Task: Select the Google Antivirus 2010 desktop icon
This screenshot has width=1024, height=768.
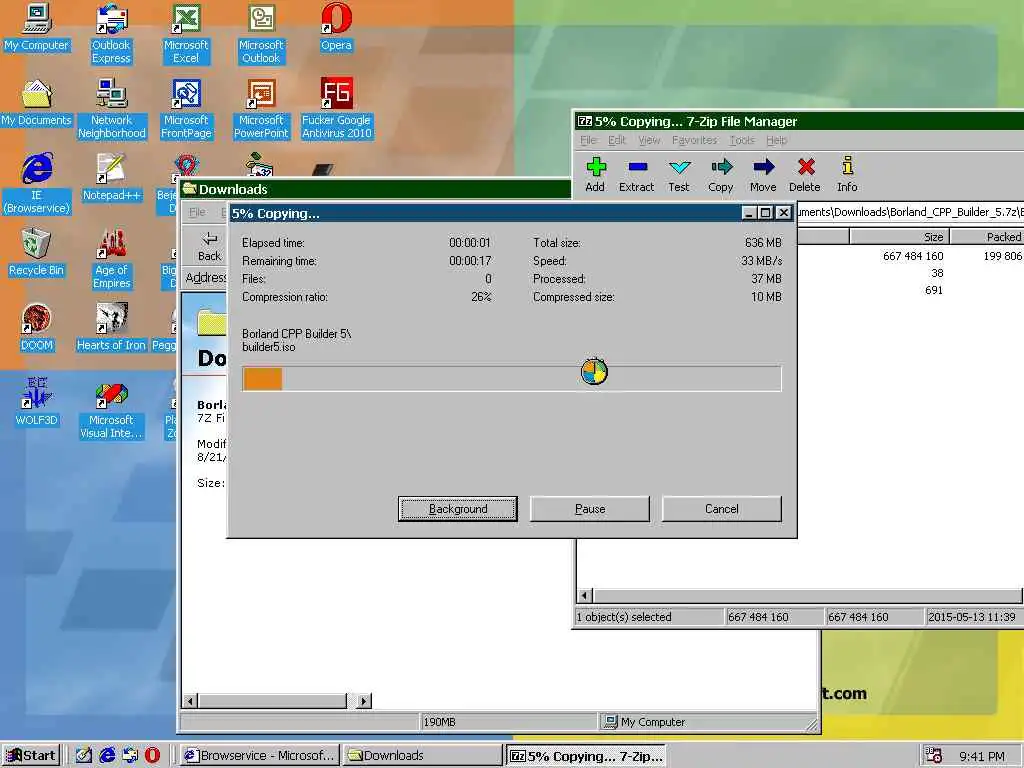Action: tap(336, 109)
